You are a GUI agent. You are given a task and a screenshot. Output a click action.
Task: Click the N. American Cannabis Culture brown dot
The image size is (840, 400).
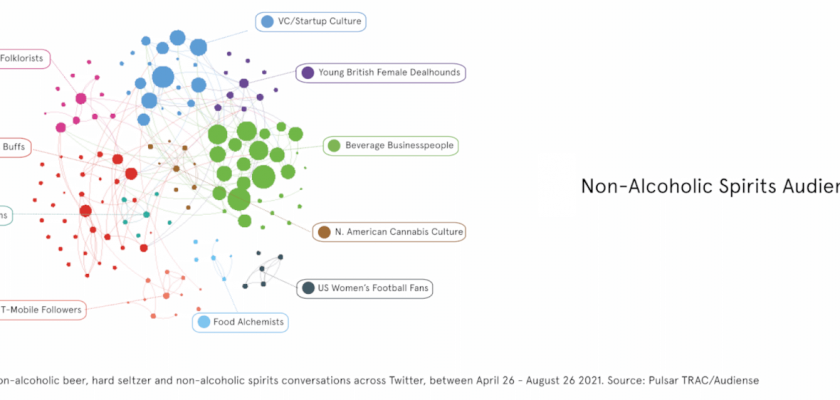323,233
